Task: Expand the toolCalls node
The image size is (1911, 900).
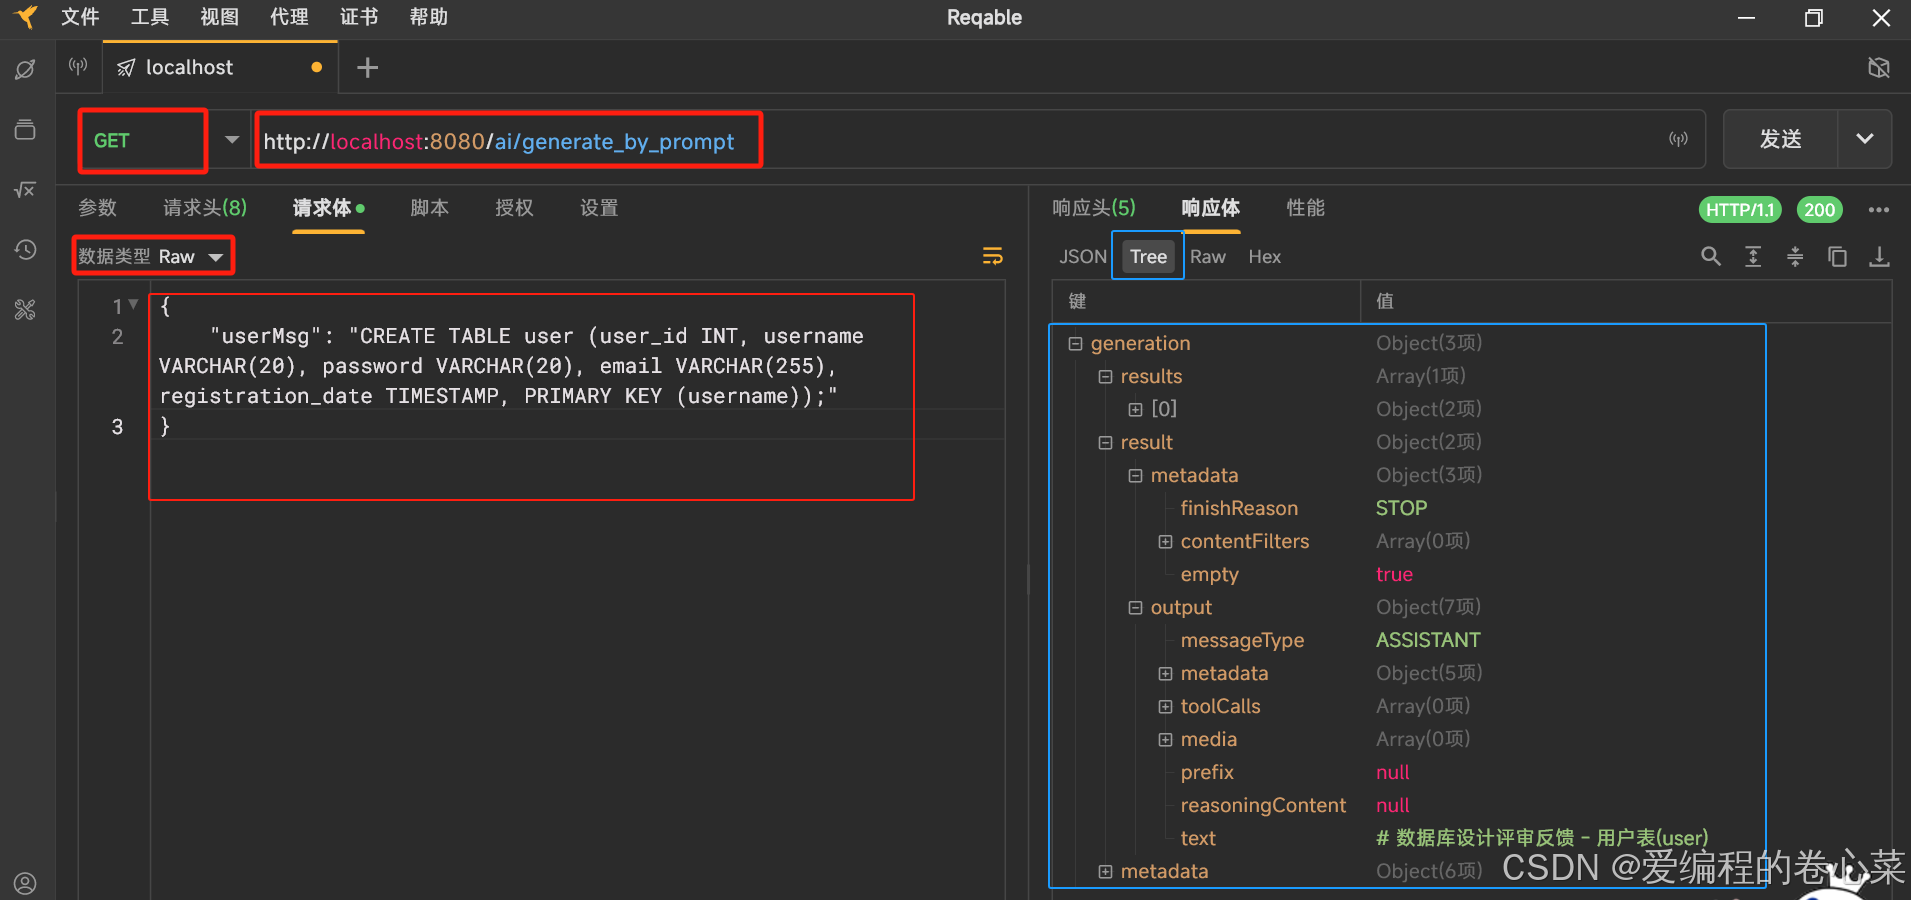Action: [x=1165, y=706]
